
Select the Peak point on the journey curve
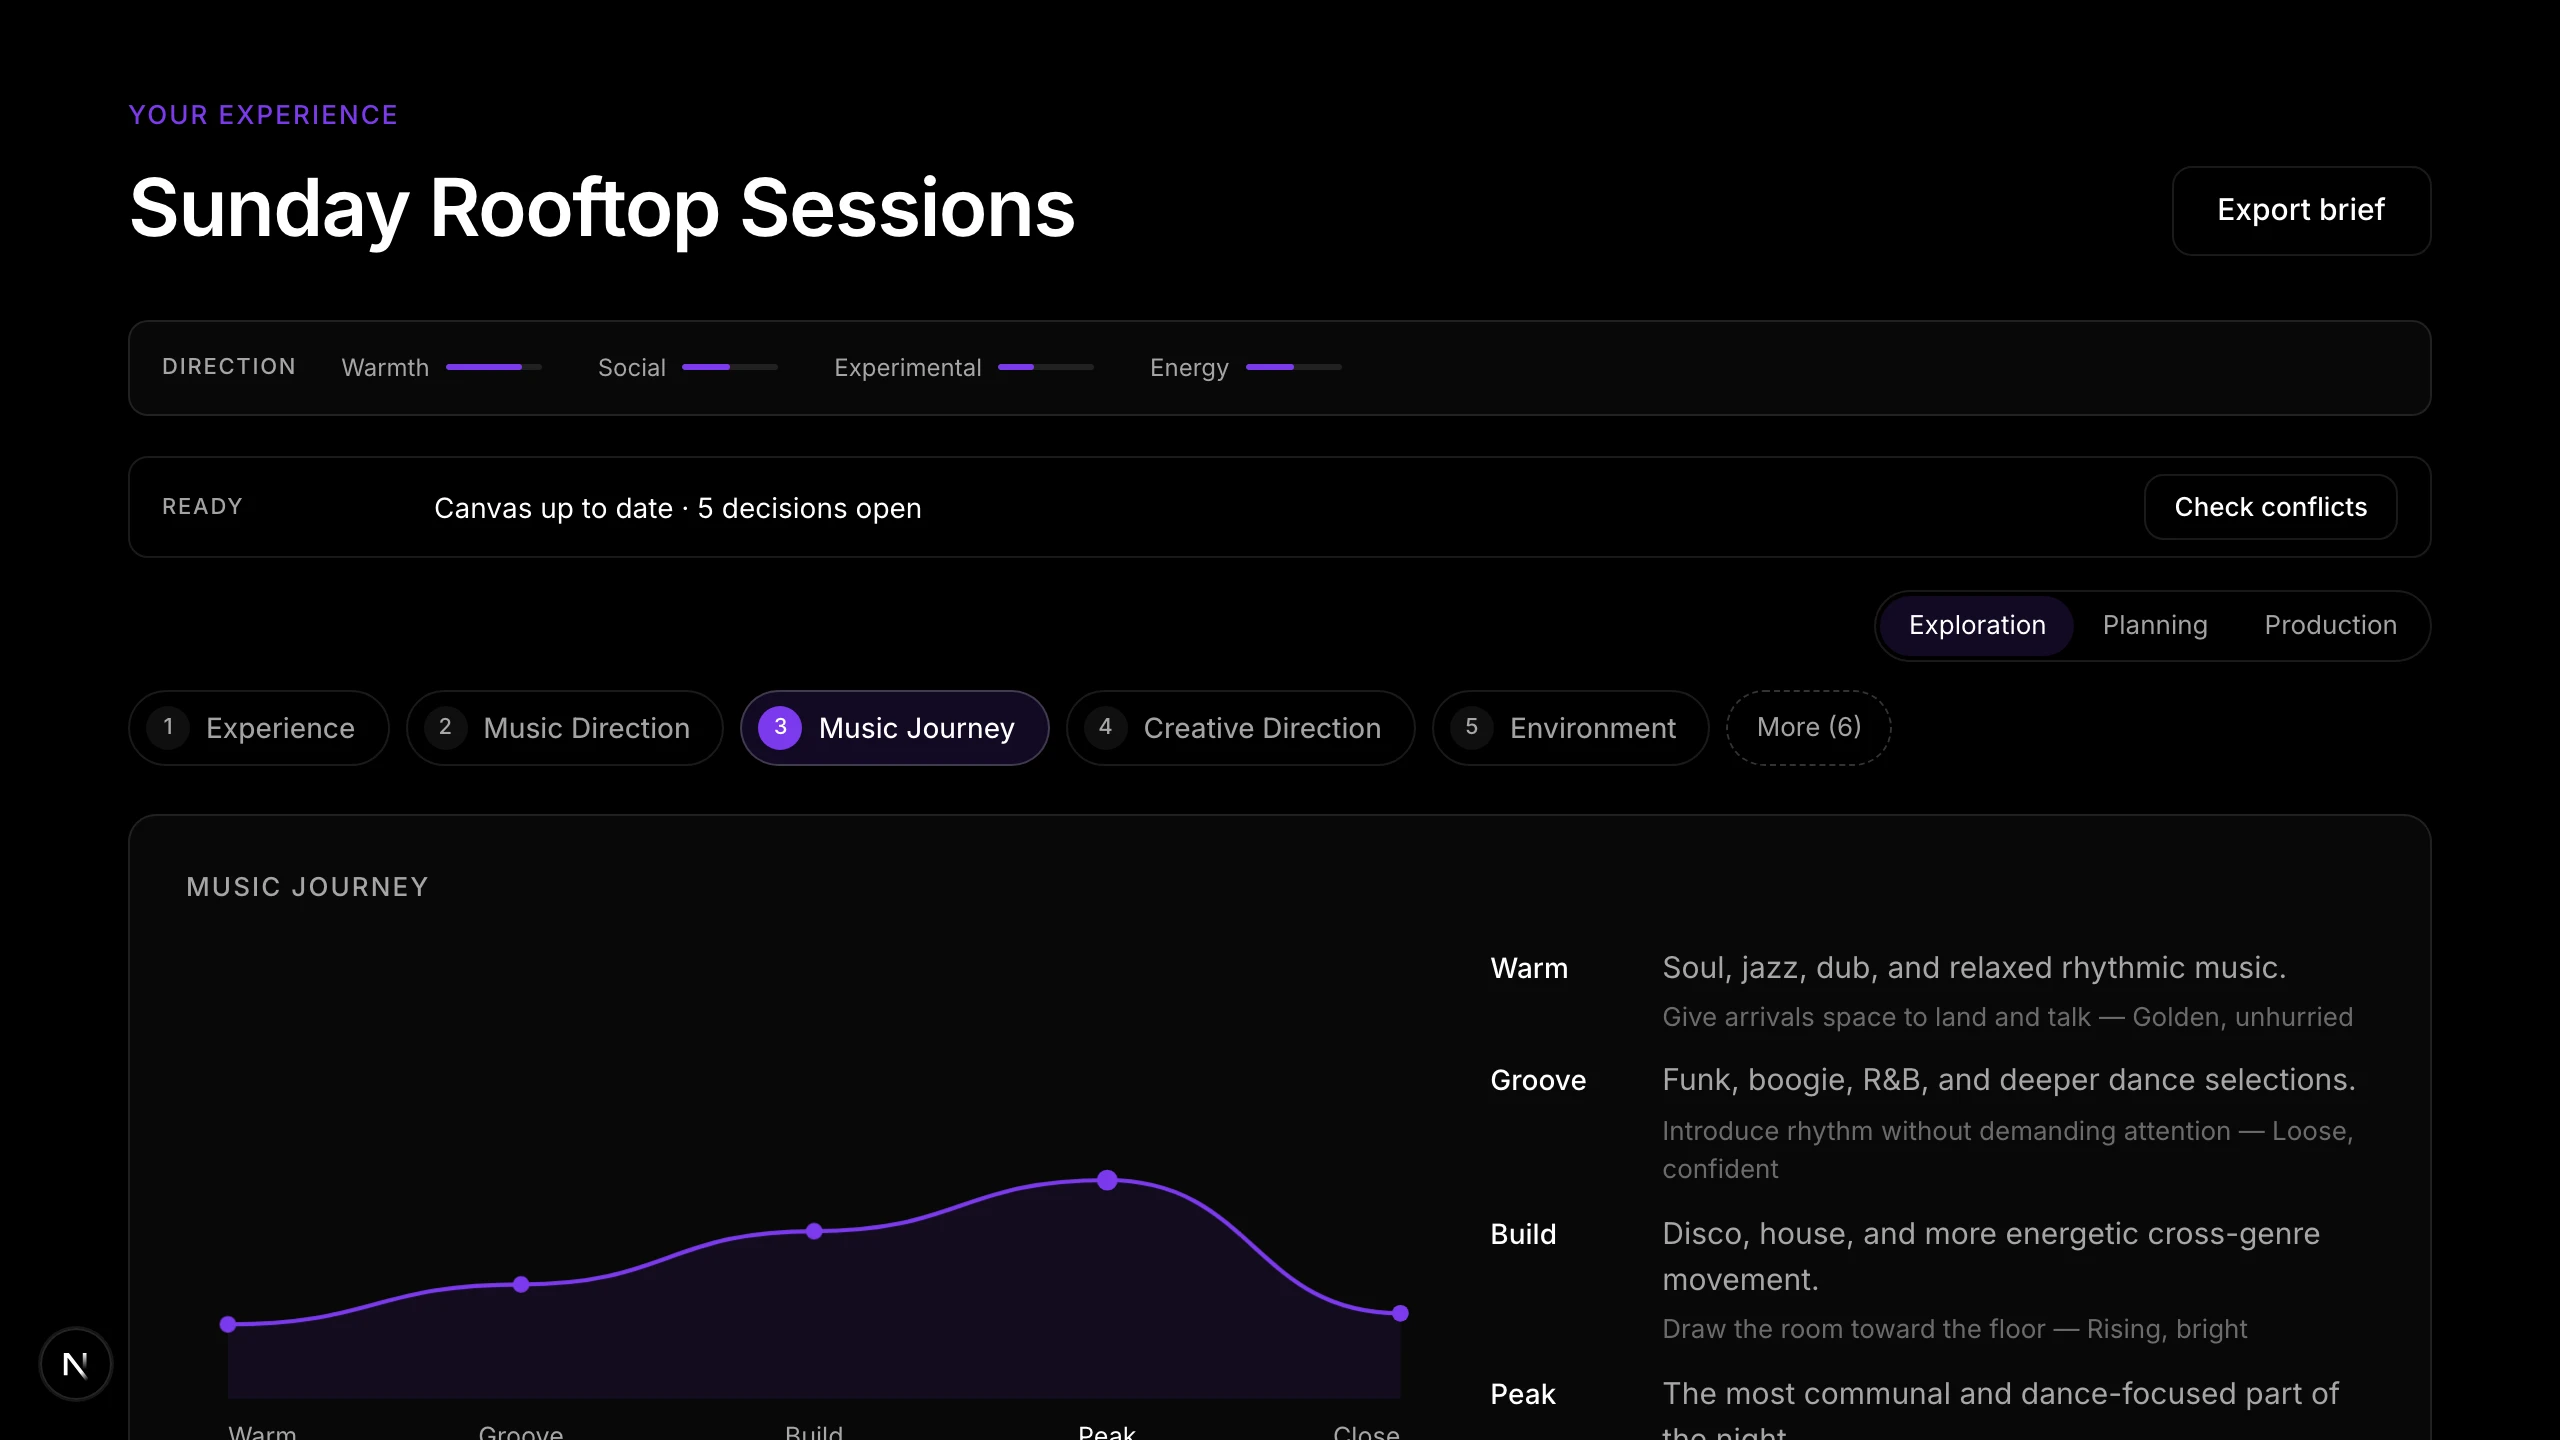(1107, 1180)
